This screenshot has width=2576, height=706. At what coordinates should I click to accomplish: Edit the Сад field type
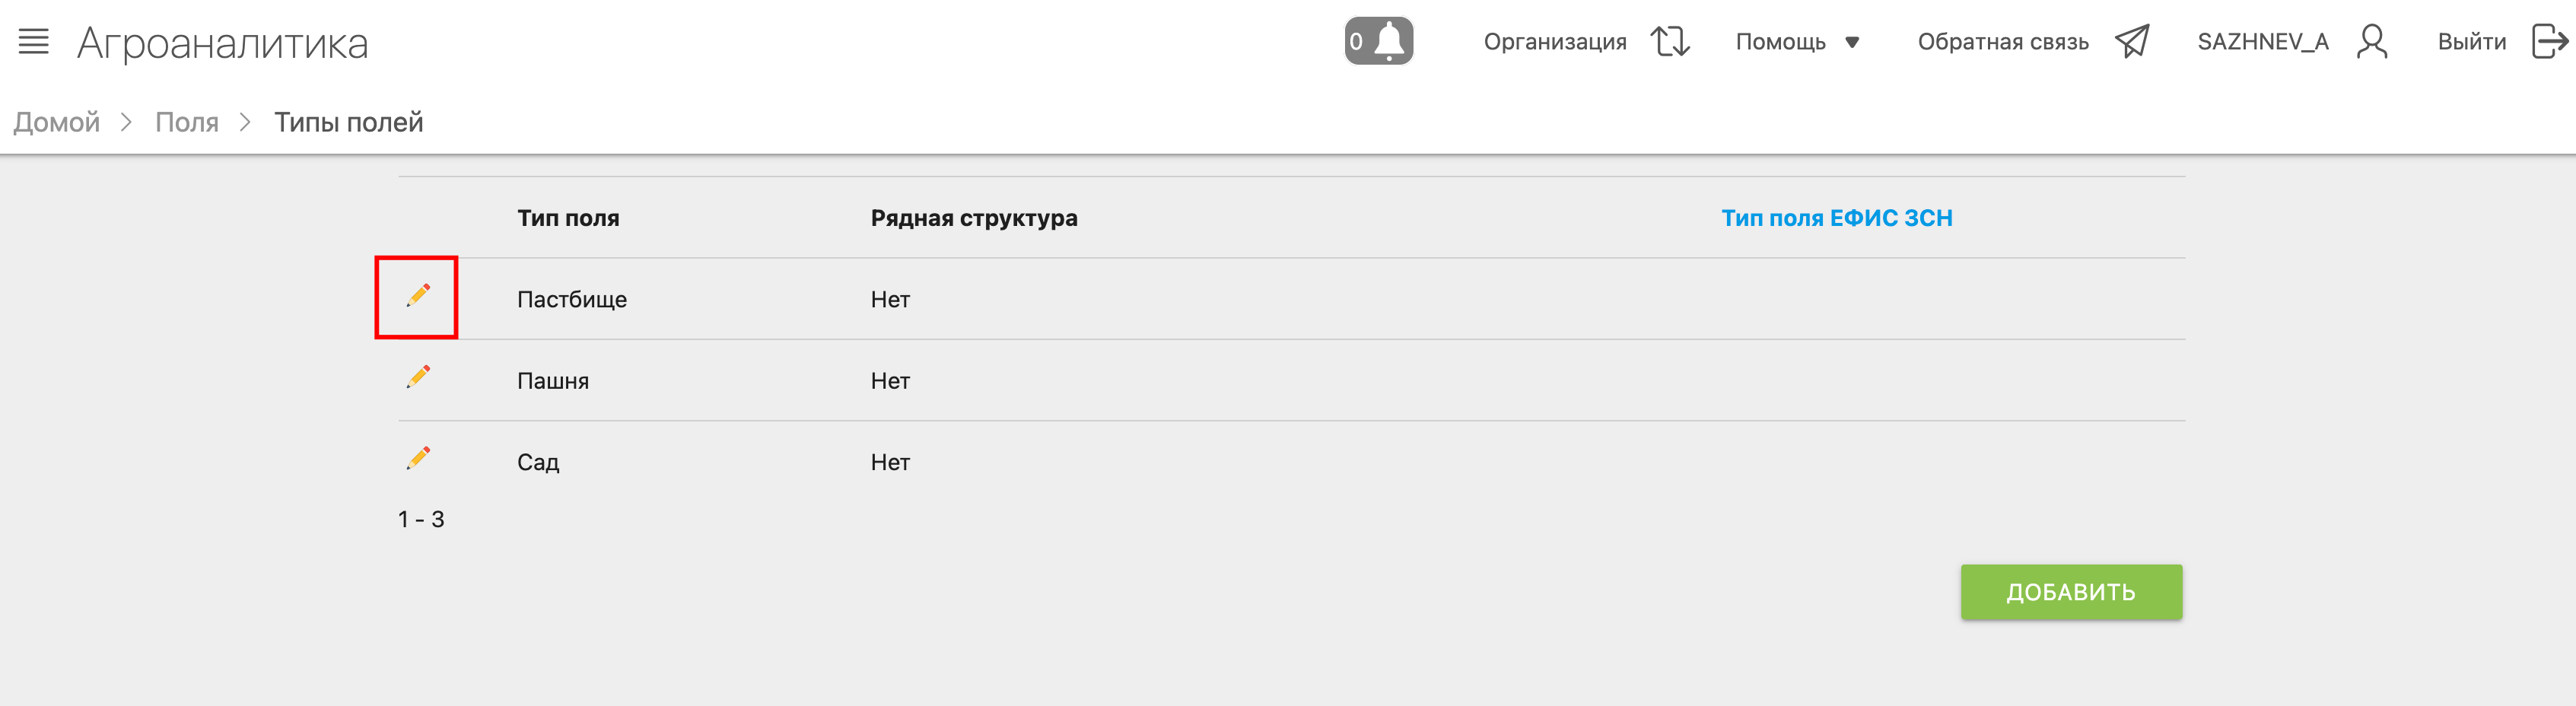click(x=418, y=458)
